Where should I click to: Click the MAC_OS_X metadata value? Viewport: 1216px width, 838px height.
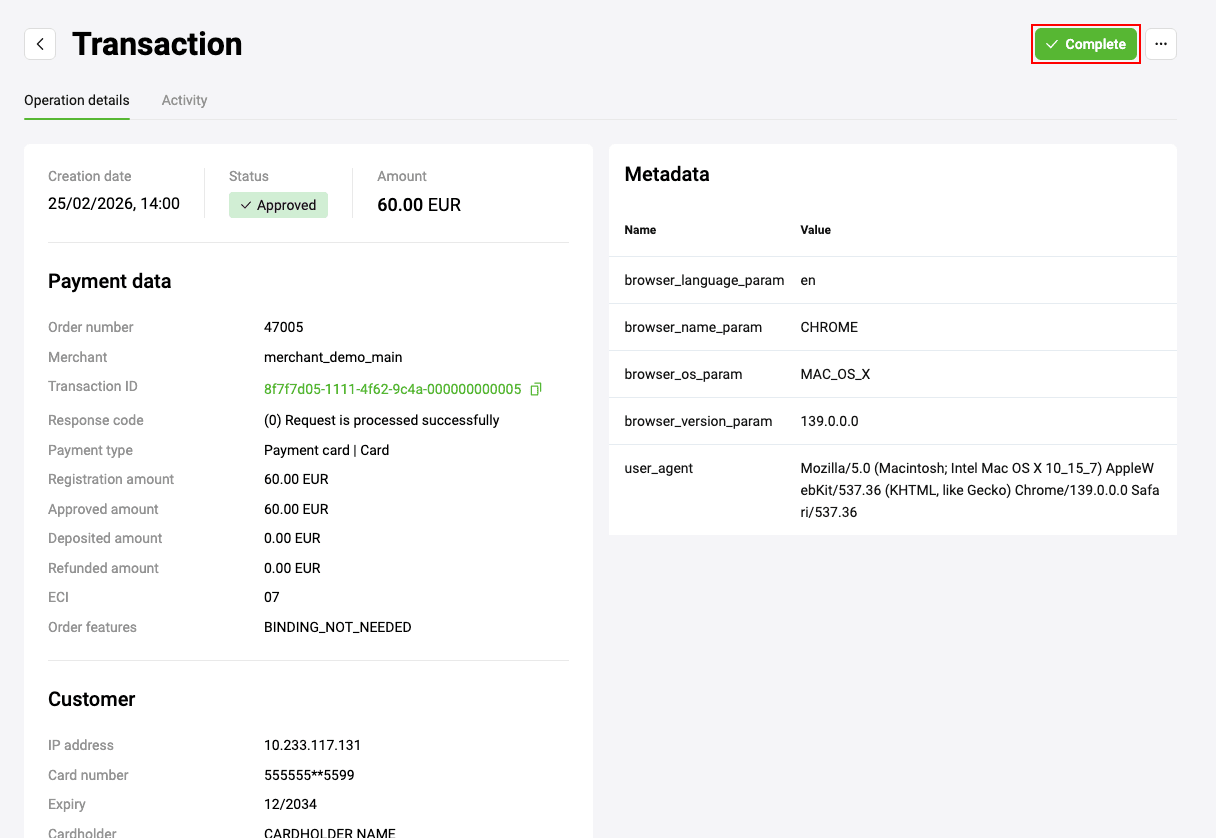point(835,374)
